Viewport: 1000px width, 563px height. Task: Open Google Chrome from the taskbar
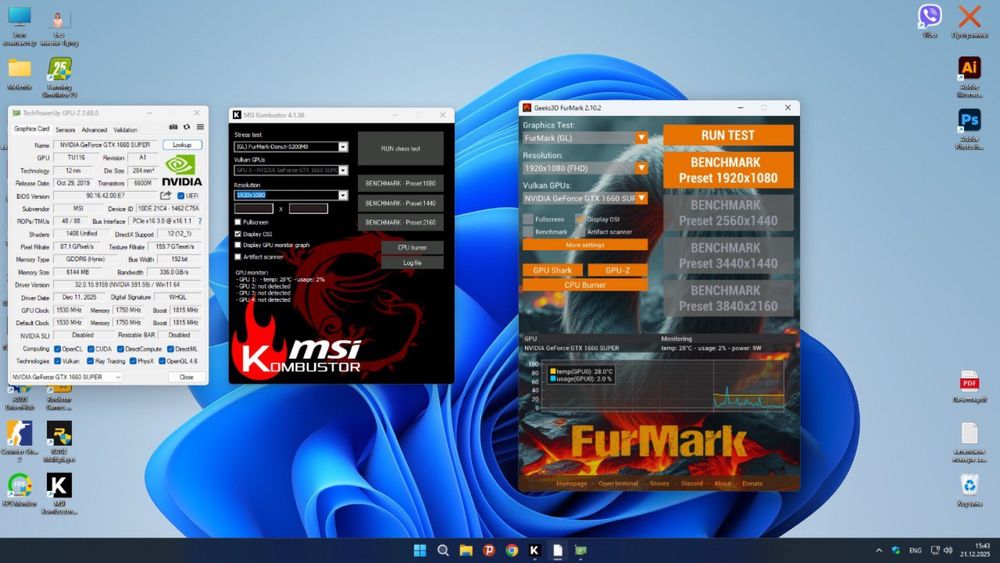point(511,550)
